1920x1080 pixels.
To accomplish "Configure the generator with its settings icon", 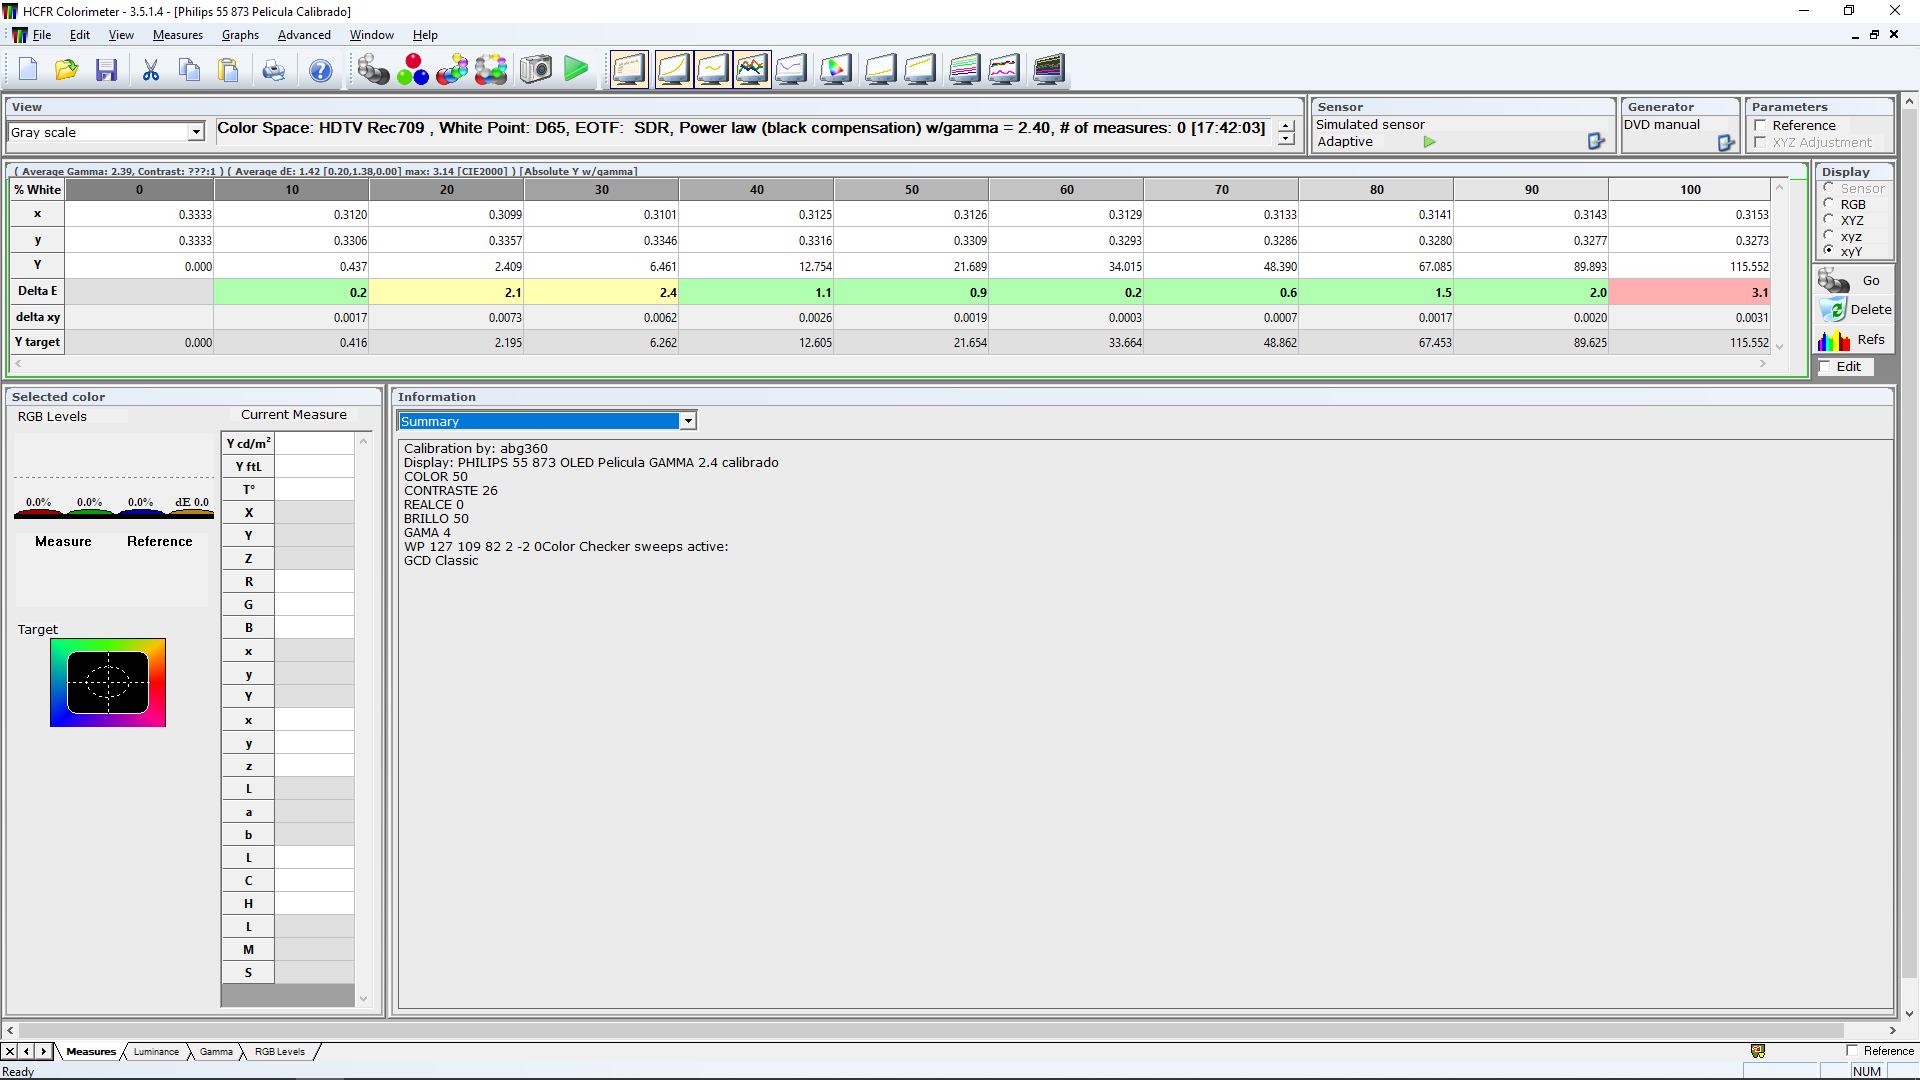I will click(1726, 143).
